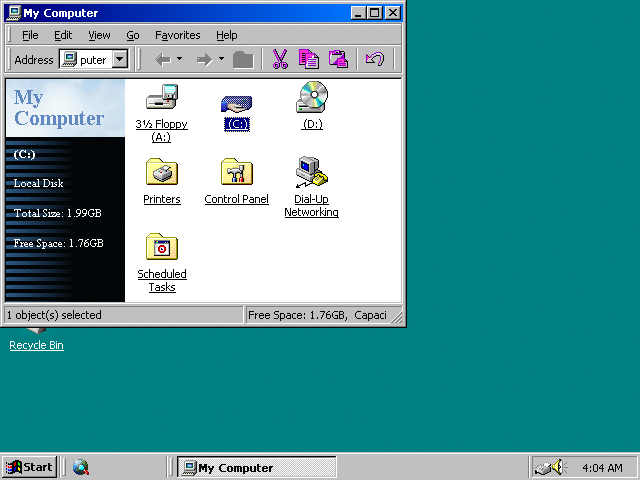The height and width of the screenshot is (480, 640).
Task: Launch Internet Explorer from Quick Launch
Action: [81, 467]
